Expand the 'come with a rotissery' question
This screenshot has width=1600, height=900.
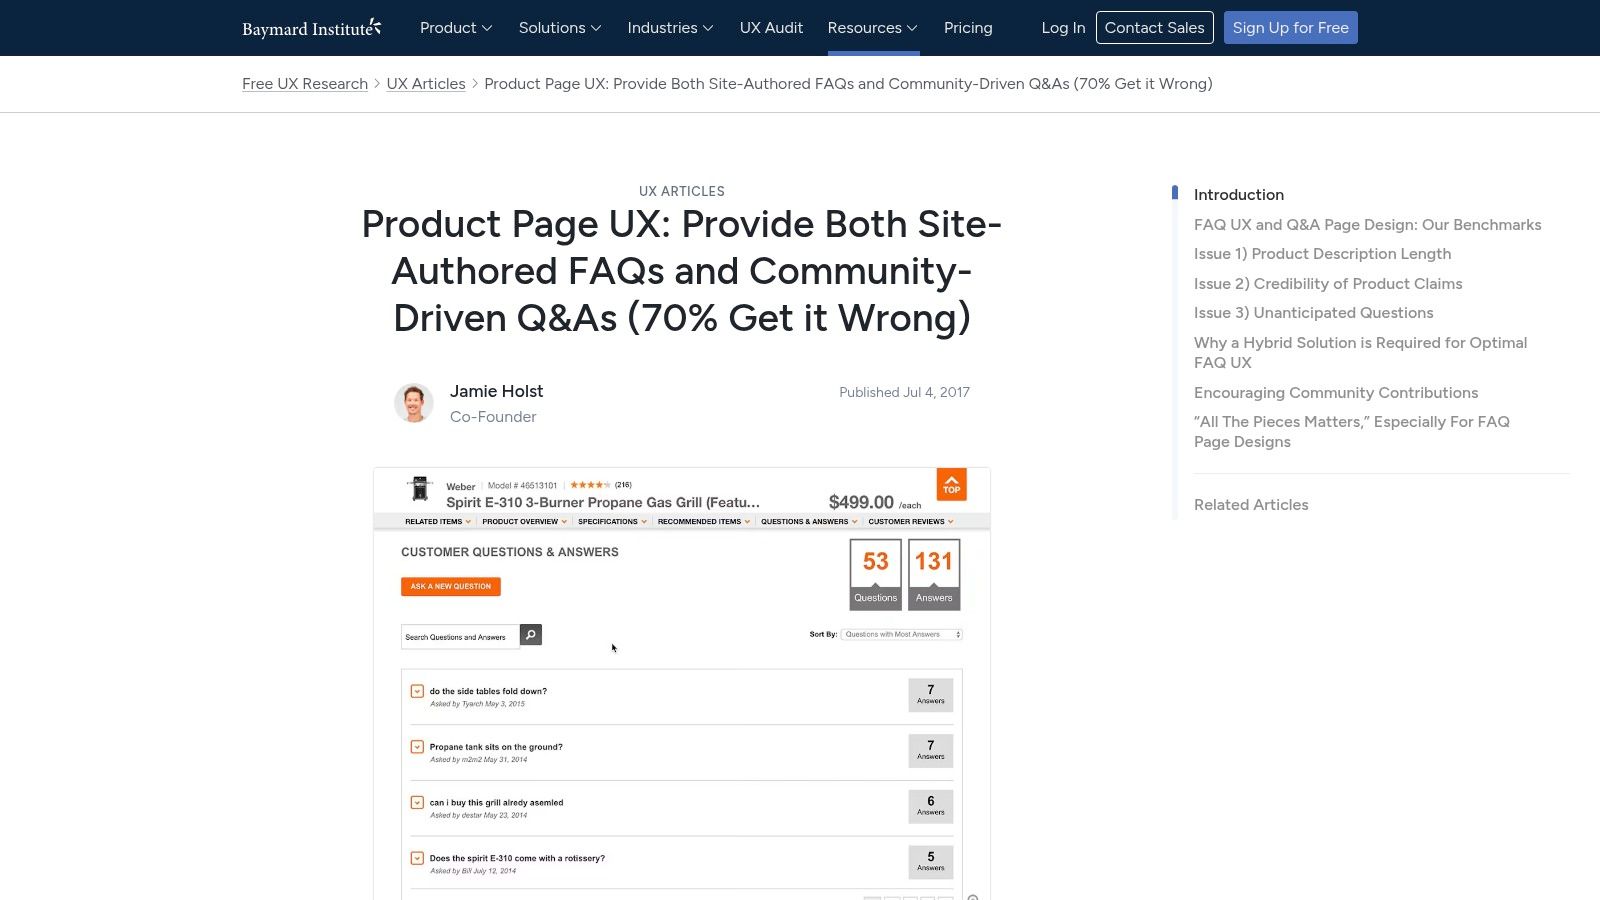(x=417, y=858)
